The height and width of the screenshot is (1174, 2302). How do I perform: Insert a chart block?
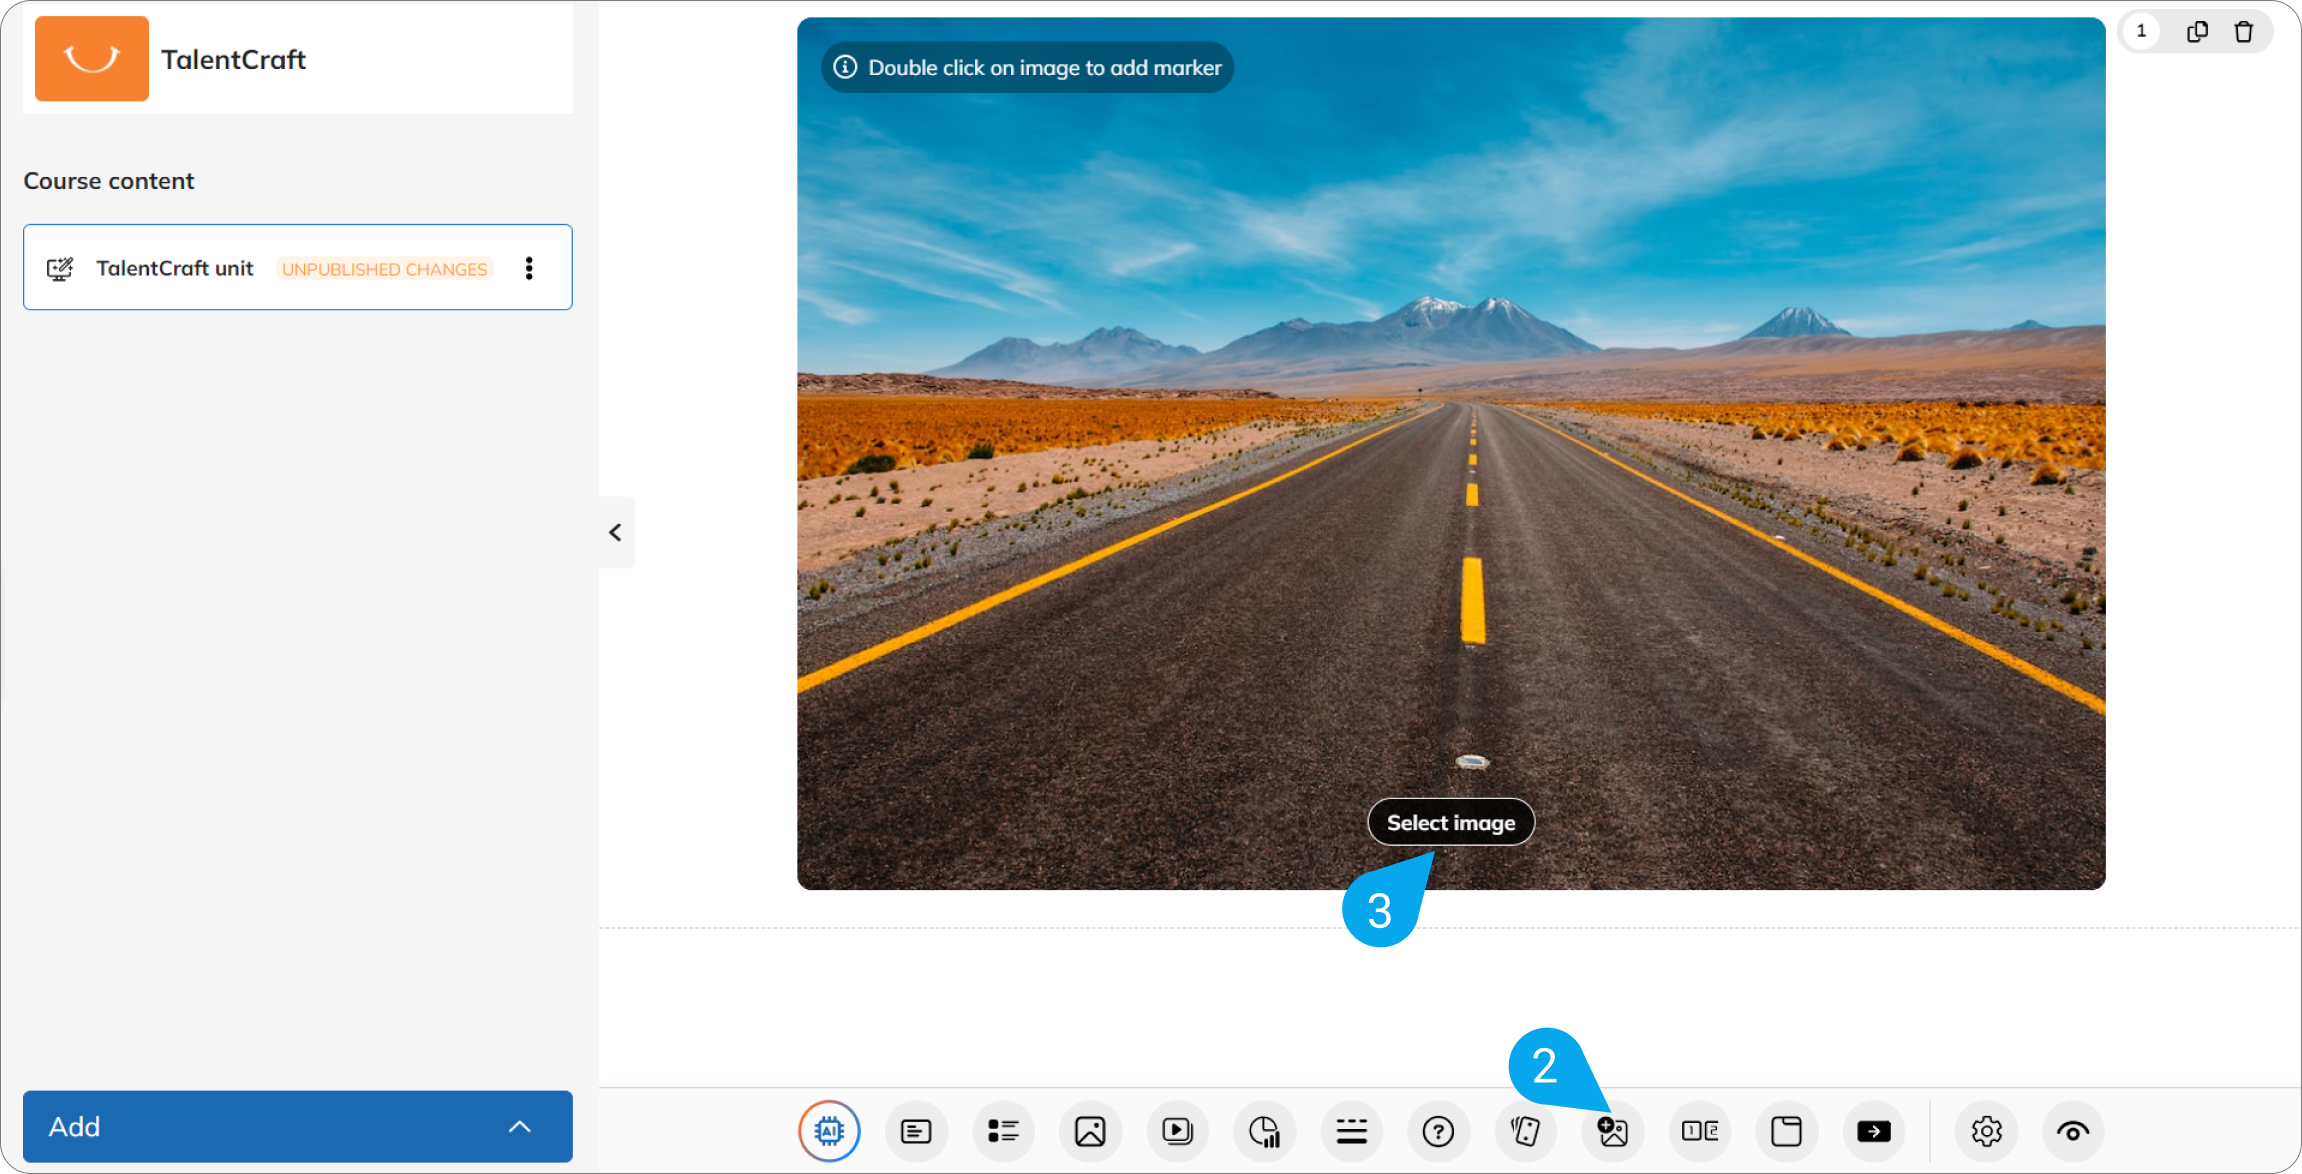[1265, 1131]
